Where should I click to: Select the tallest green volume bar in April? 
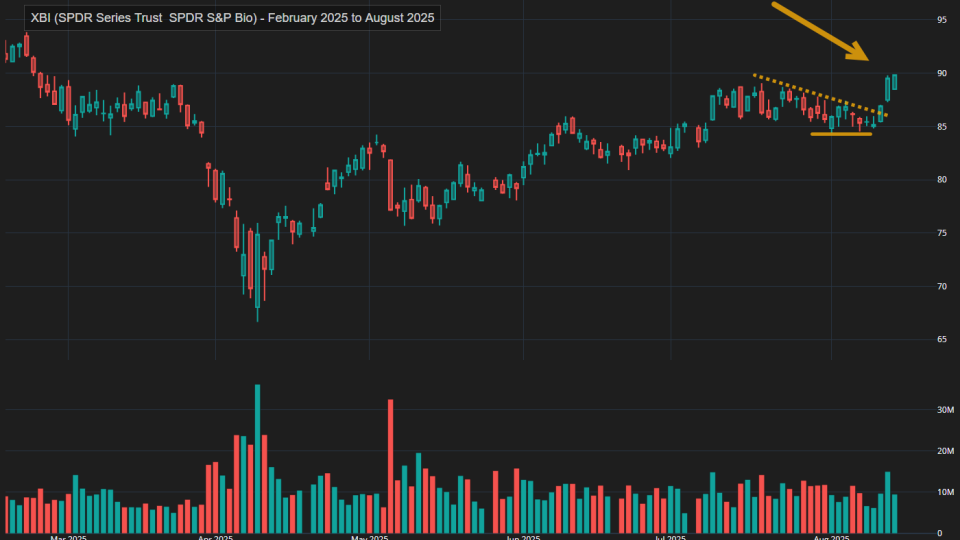click(257, 459)
